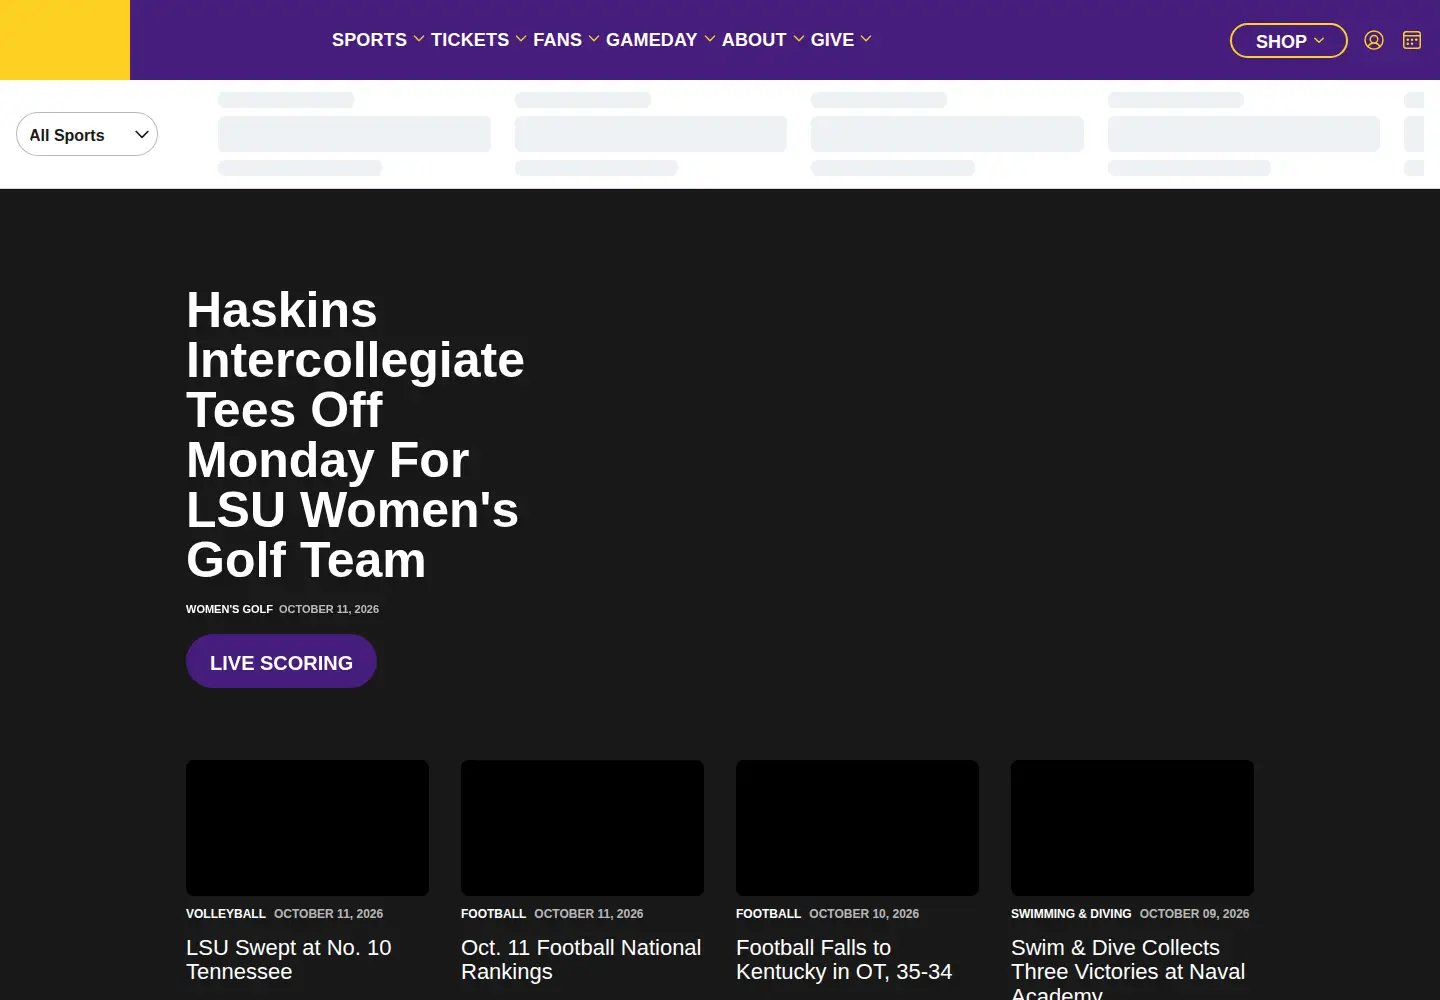Click the SWIMMING & DIVING category label

tap(1071, 914)
